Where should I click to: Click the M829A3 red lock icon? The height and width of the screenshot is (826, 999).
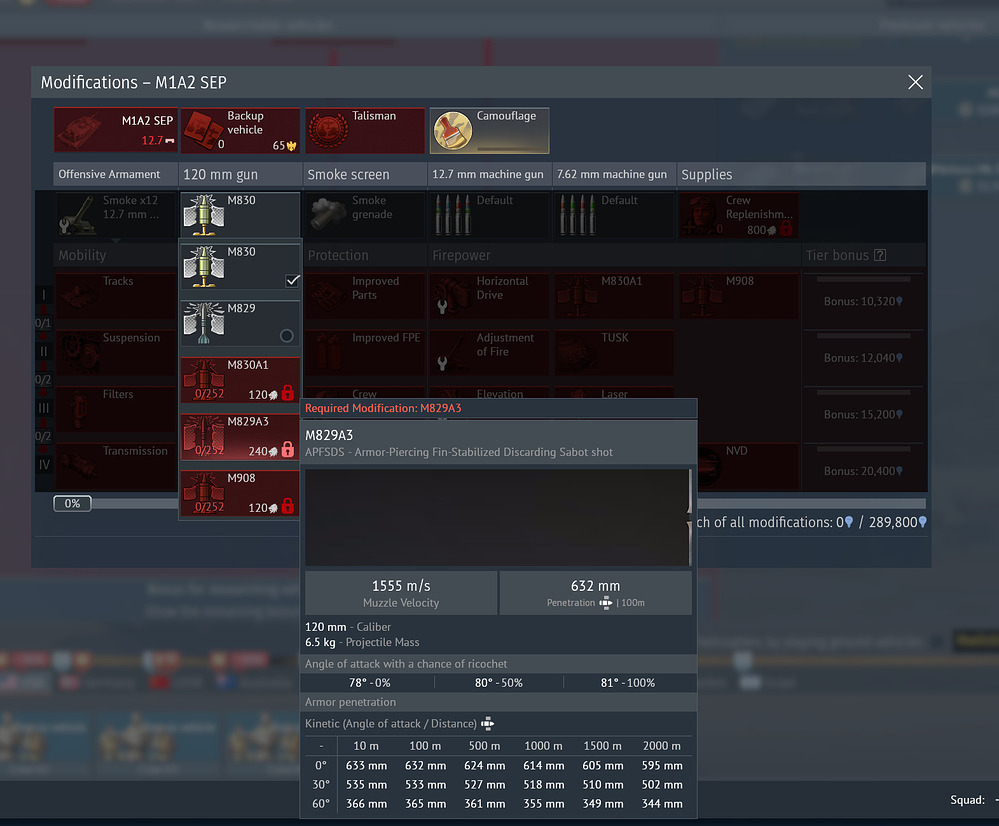pyautogui.click(x=288, y=450)
